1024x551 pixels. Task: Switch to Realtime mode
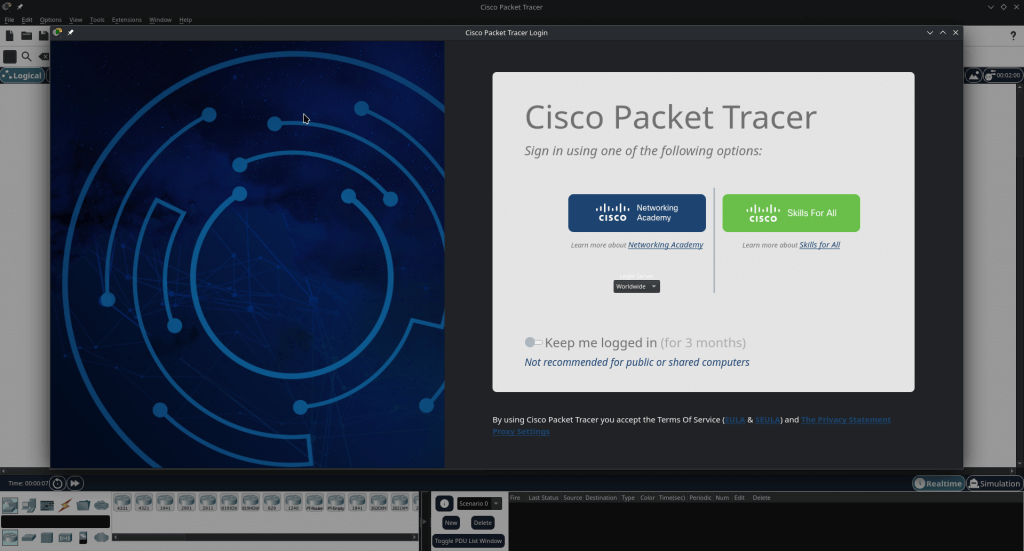(938, 483)
